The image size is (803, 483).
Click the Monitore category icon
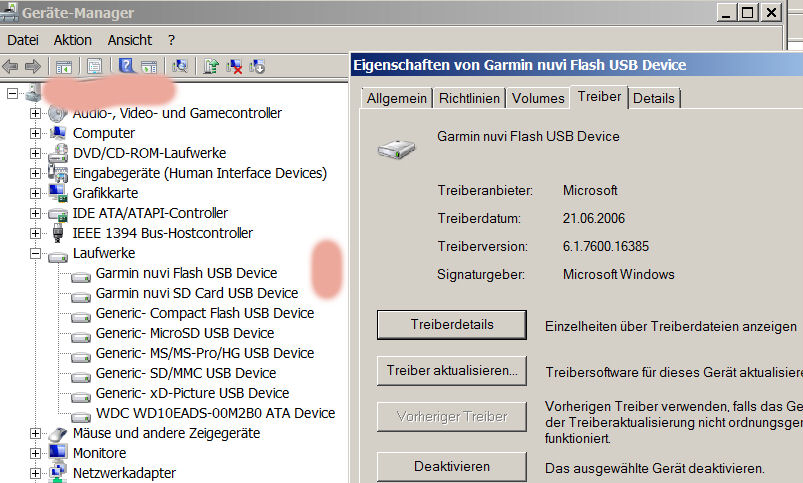58,452
